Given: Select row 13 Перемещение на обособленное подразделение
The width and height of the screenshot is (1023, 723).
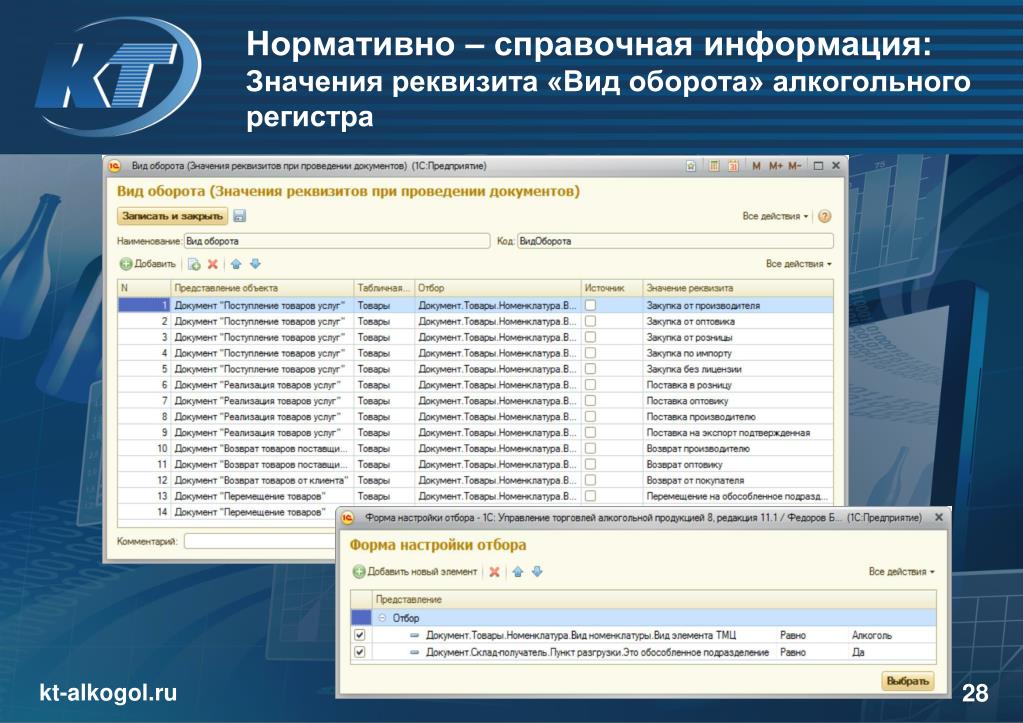Looking at the screenshot, I should (x=475, y=496).
